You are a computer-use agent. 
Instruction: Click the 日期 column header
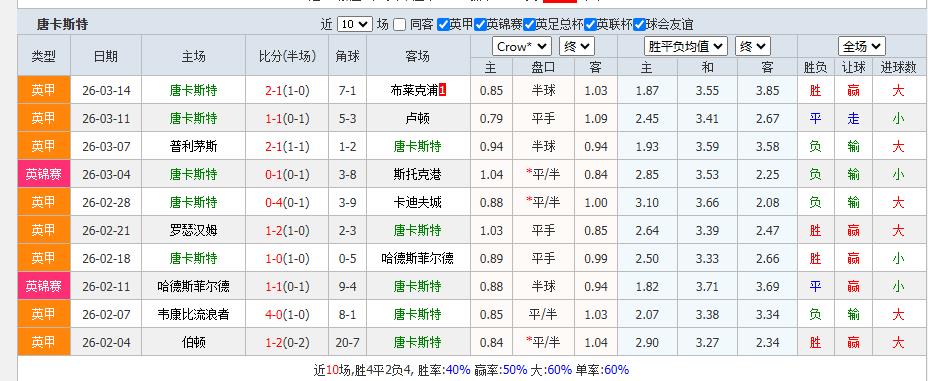[x=106, y=56]
